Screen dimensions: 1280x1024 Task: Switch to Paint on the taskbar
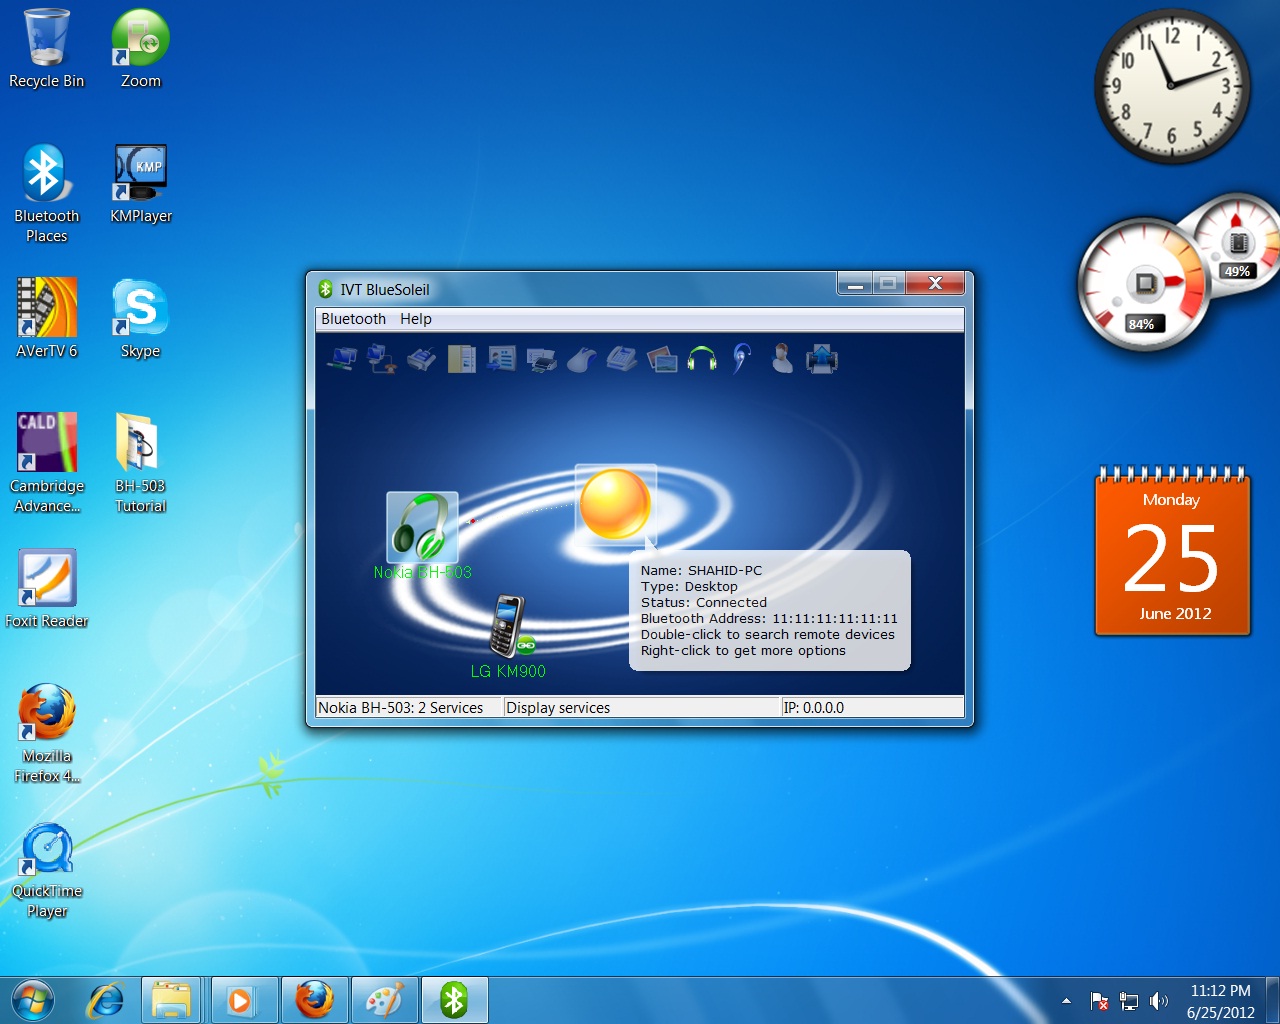[x=384, y=1000]
